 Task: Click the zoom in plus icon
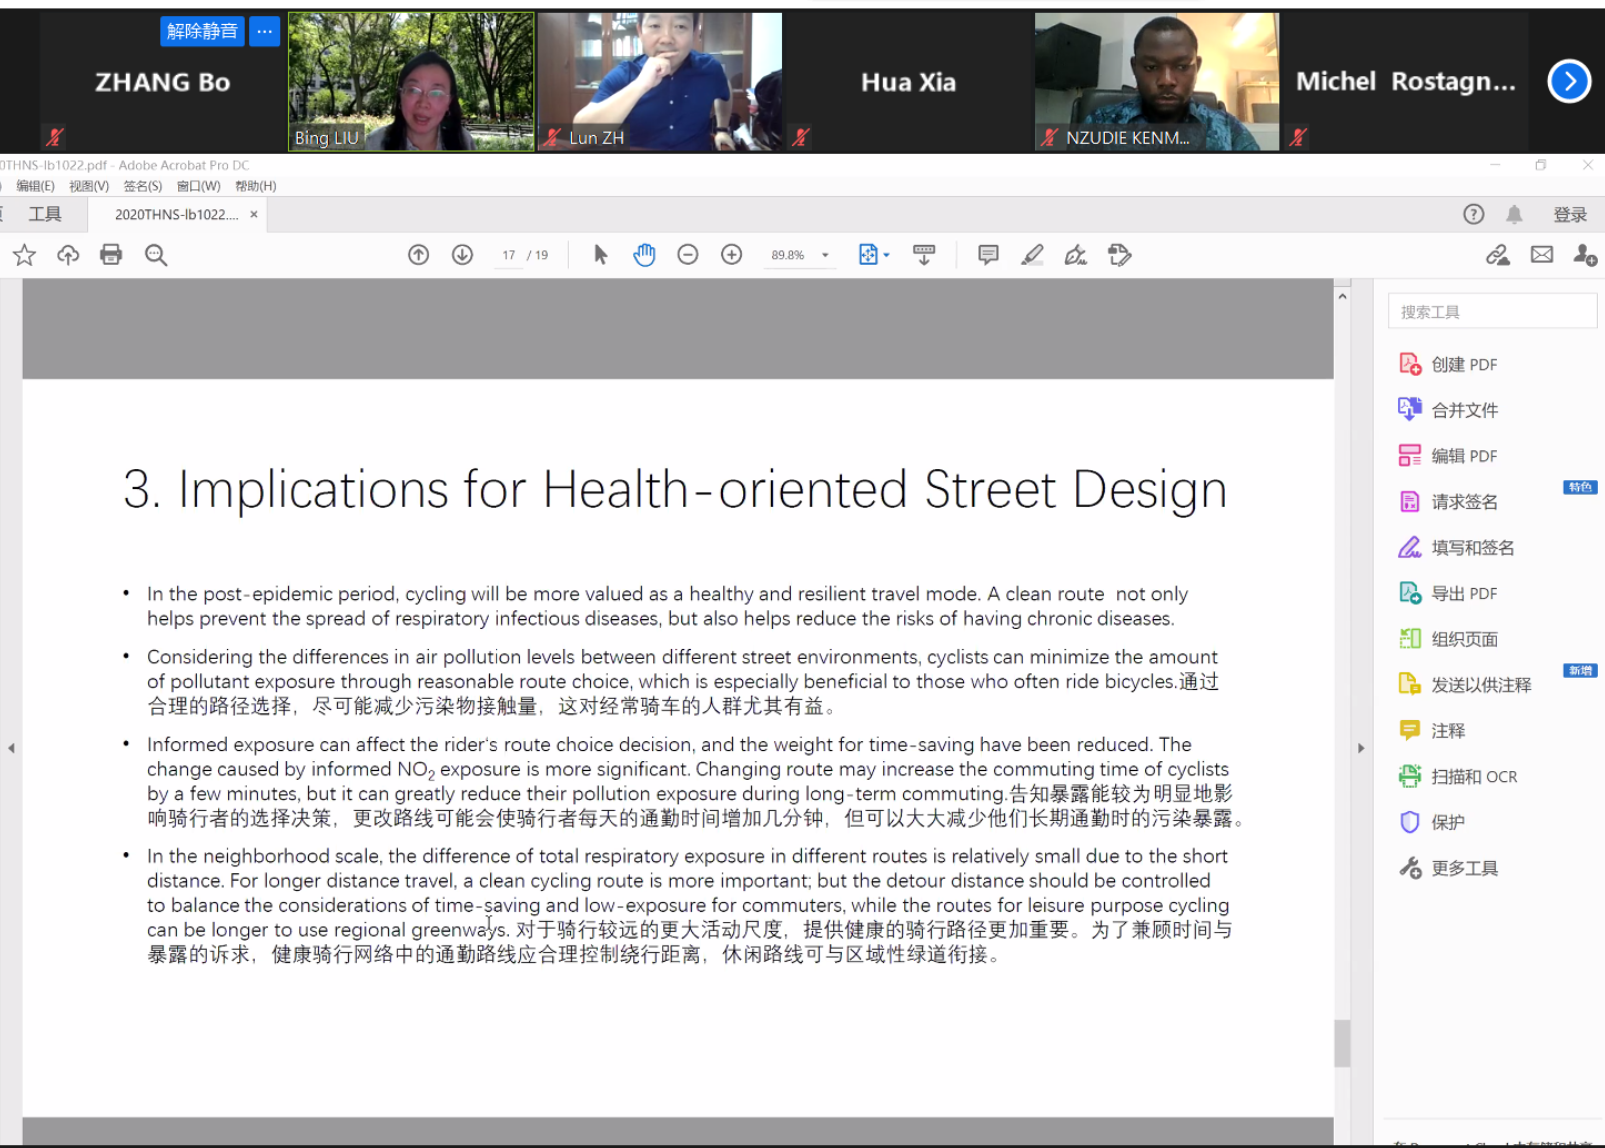click(x=732, y=255)
